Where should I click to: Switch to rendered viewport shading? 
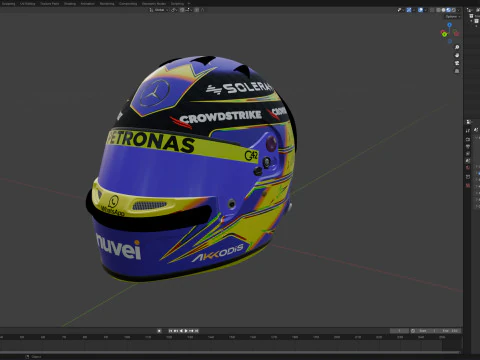pos(454,10)
